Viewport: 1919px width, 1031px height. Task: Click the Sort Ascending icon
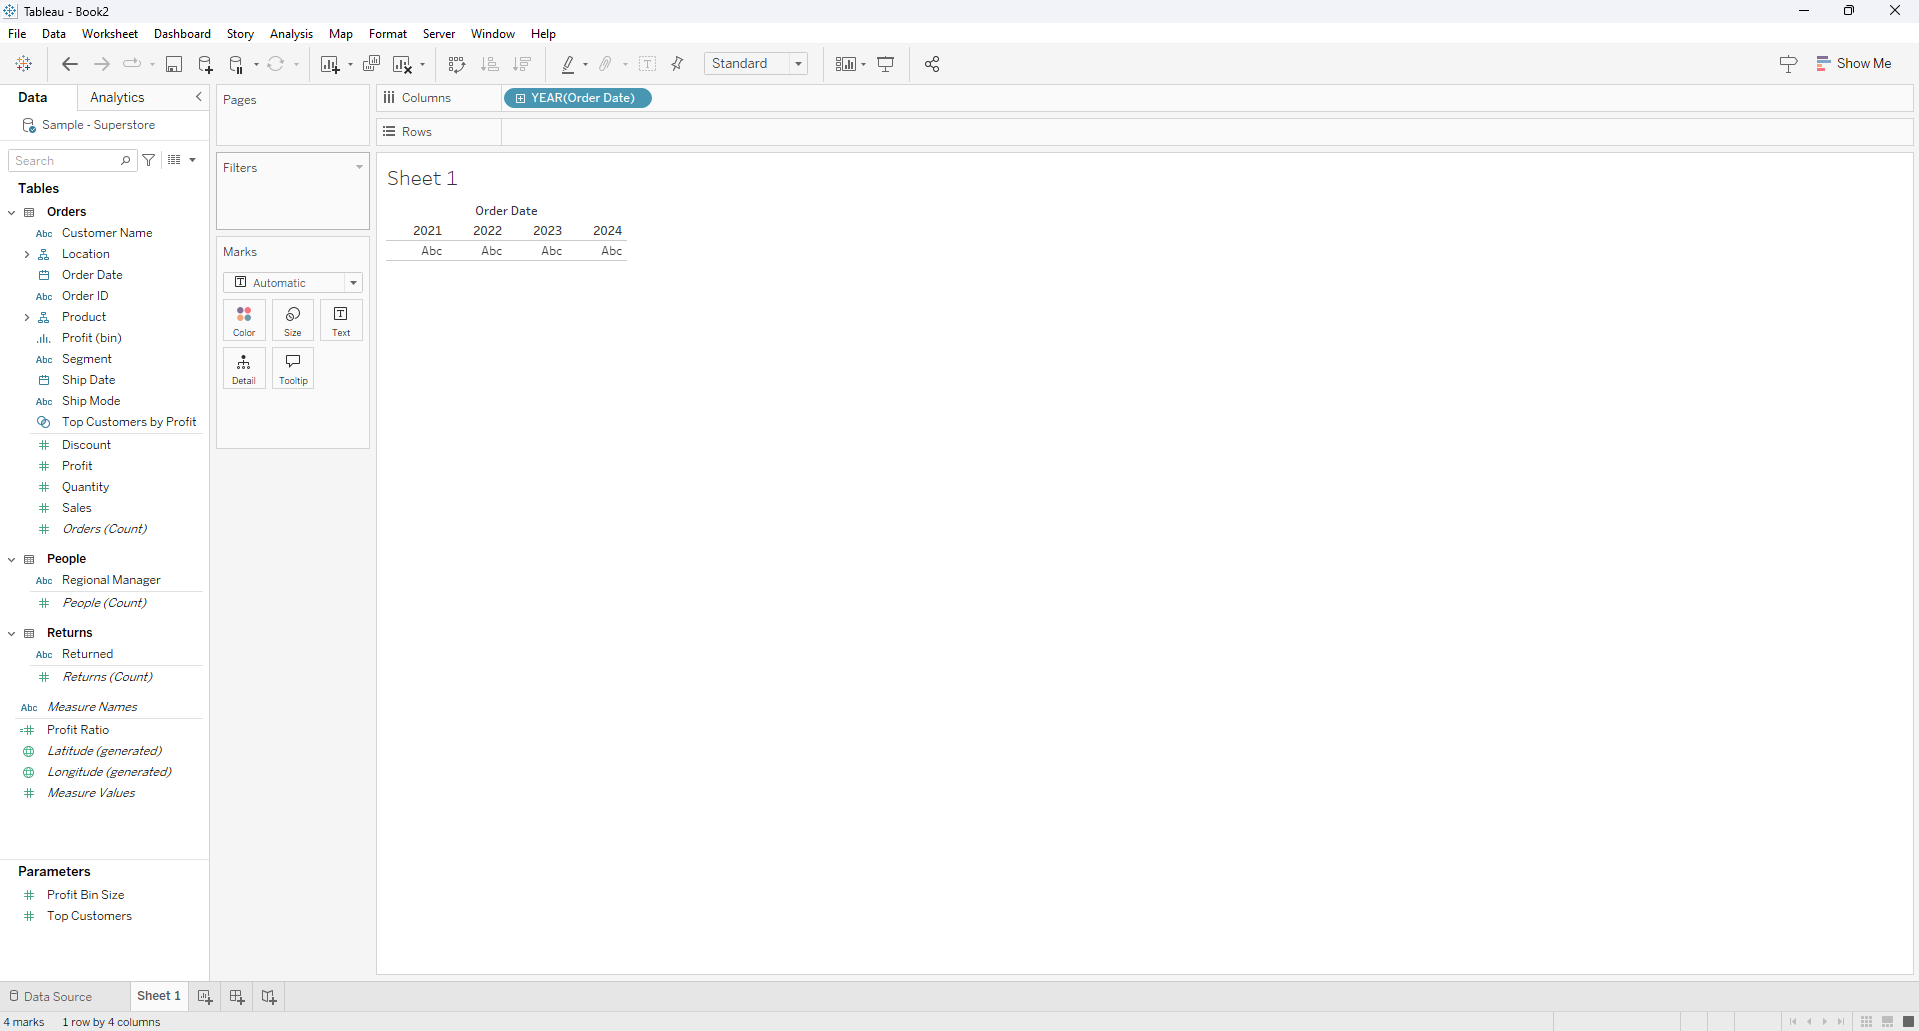coord(490,64)
